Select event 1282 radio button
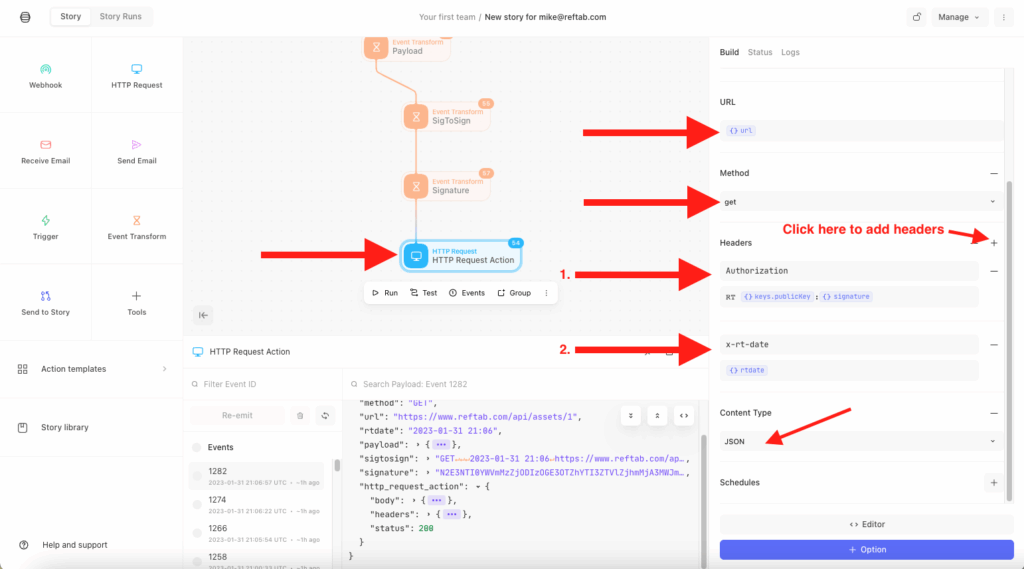The width and height of the screenshot is (1024, 569). 197,476
